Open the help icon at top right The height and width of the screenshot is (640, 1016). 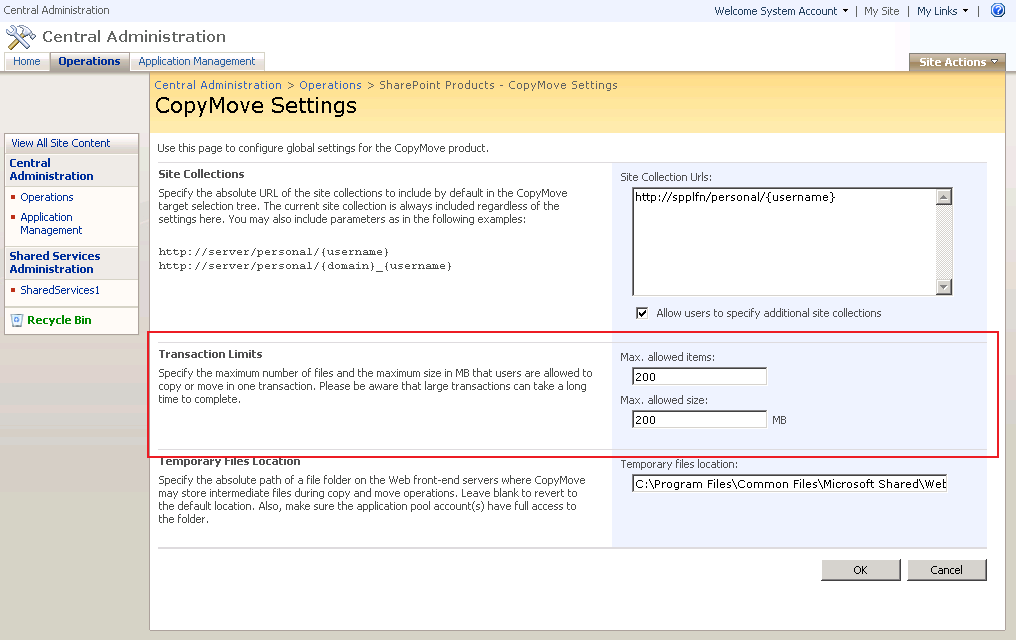998,10
